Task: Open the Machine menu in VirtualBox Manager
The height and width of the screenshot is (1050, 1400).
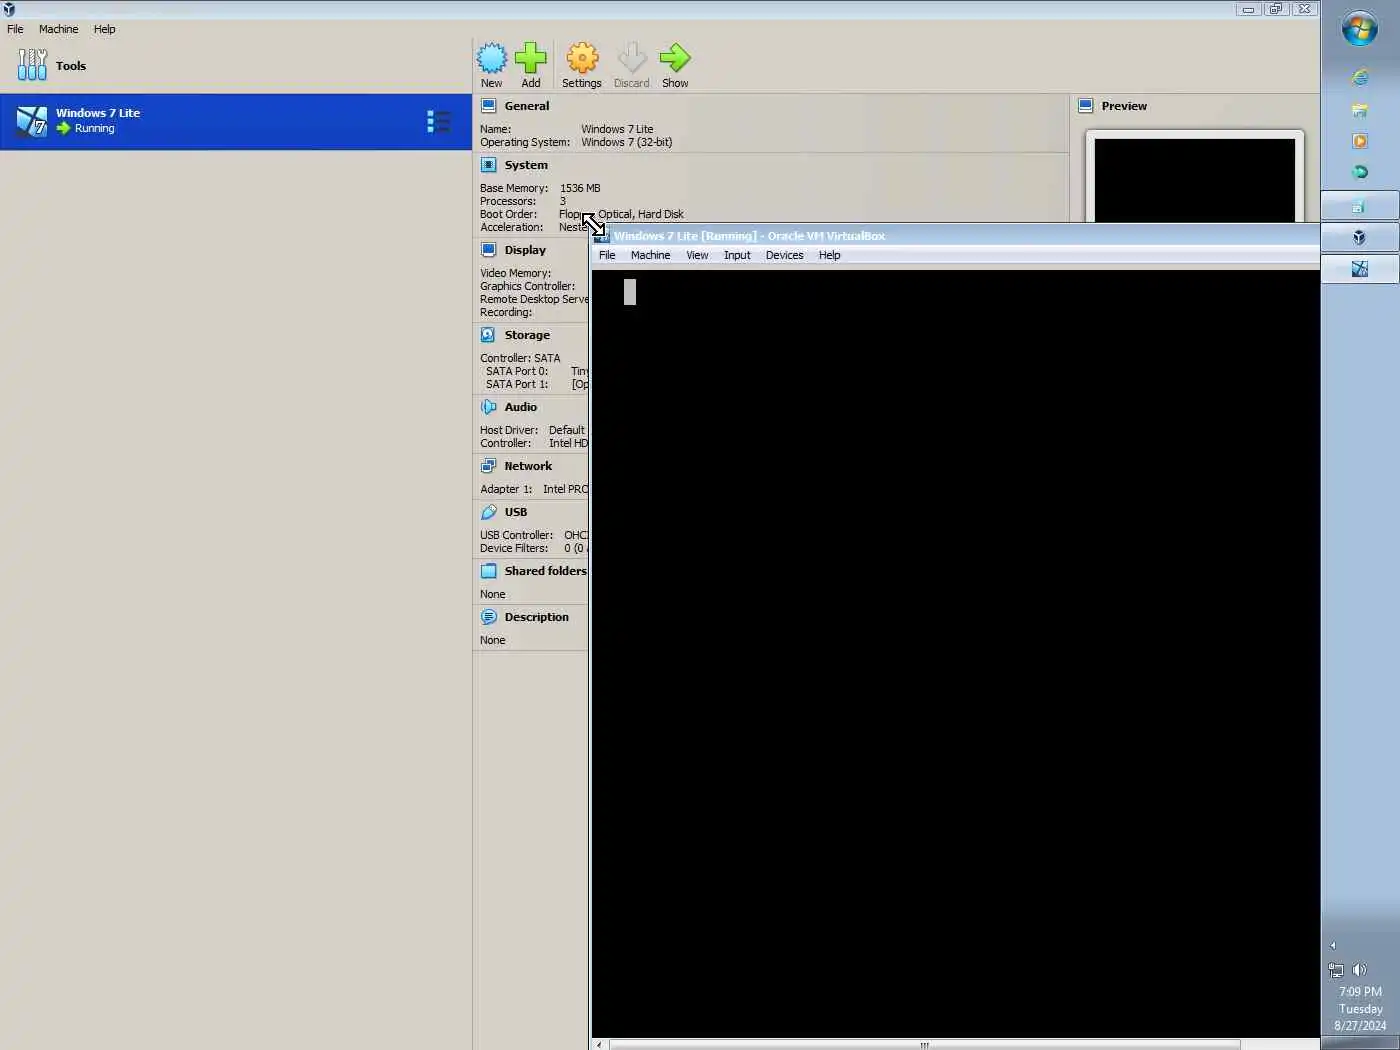Action: (58, 29)
